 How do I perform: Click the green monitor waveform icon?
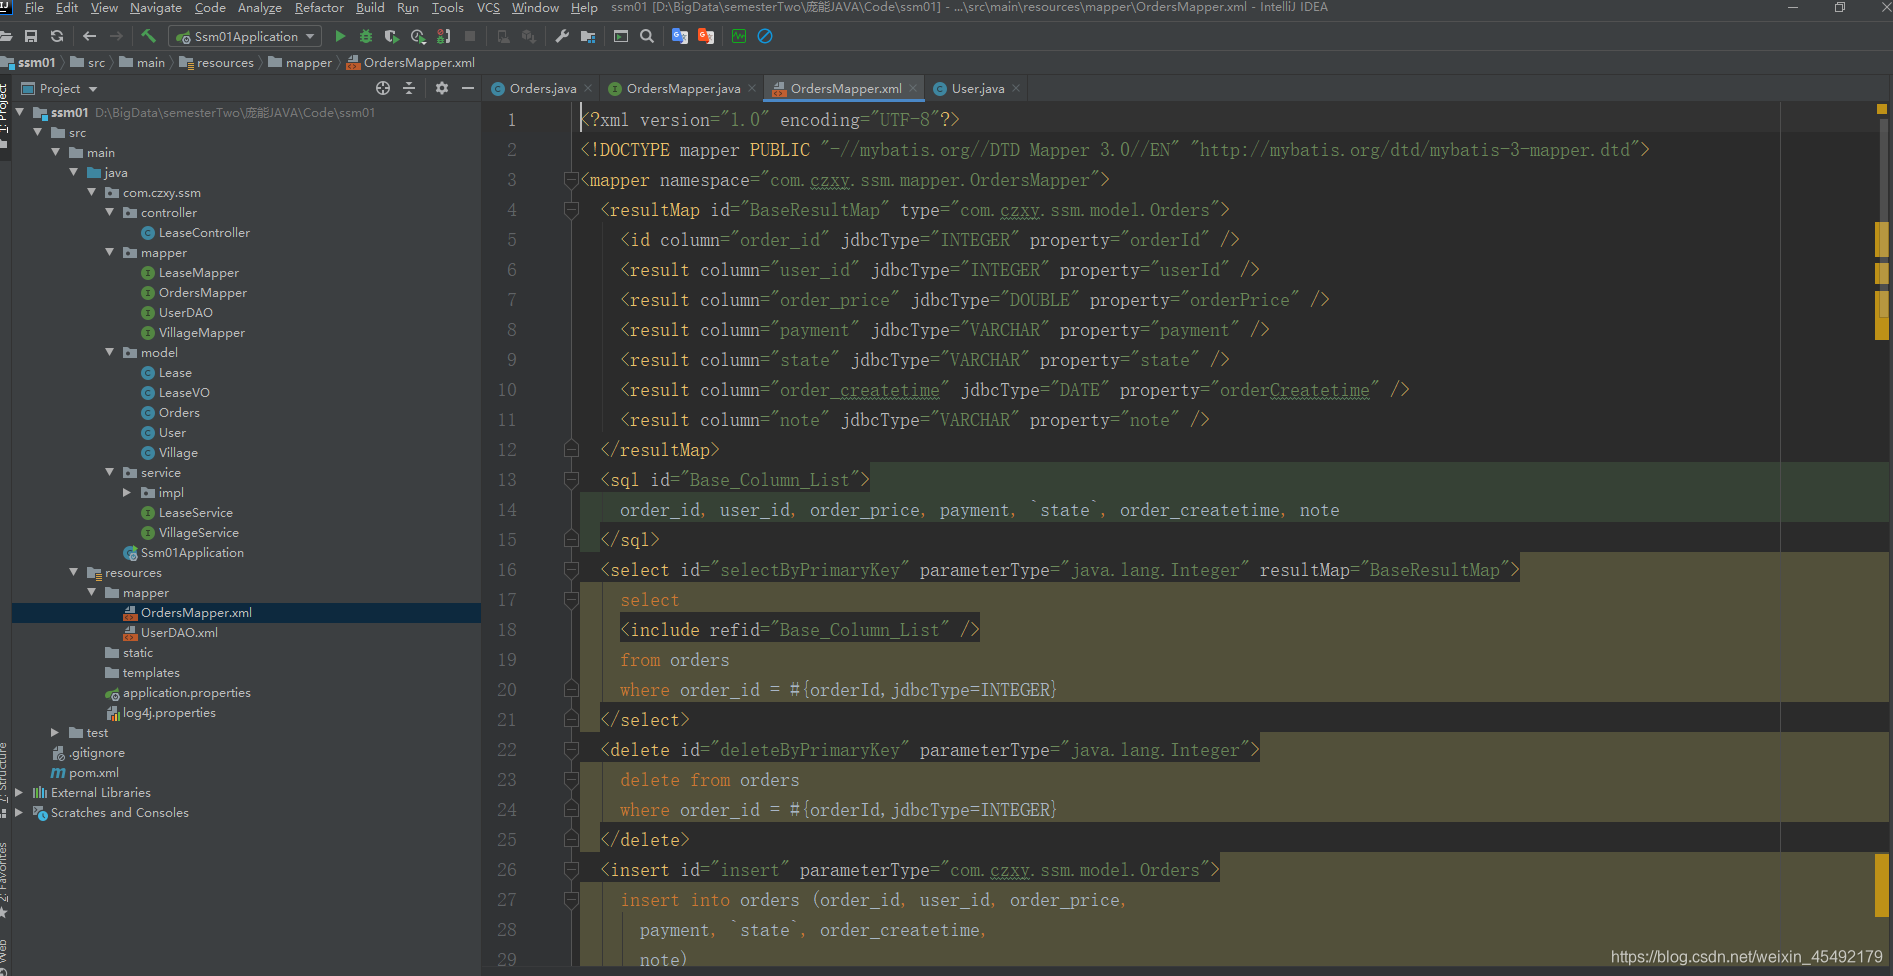[739, 36]
